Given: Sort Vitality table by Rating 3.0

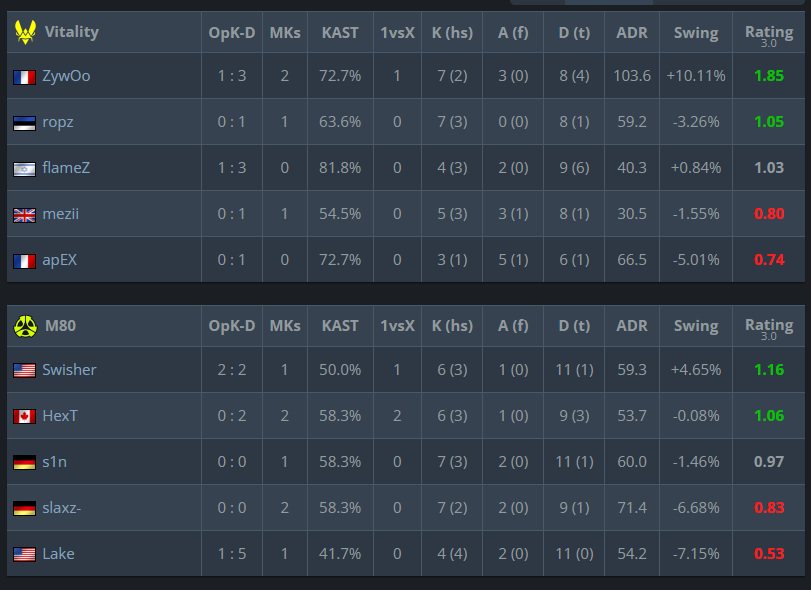Looking at the screenshot, I should tap(769, 35).
